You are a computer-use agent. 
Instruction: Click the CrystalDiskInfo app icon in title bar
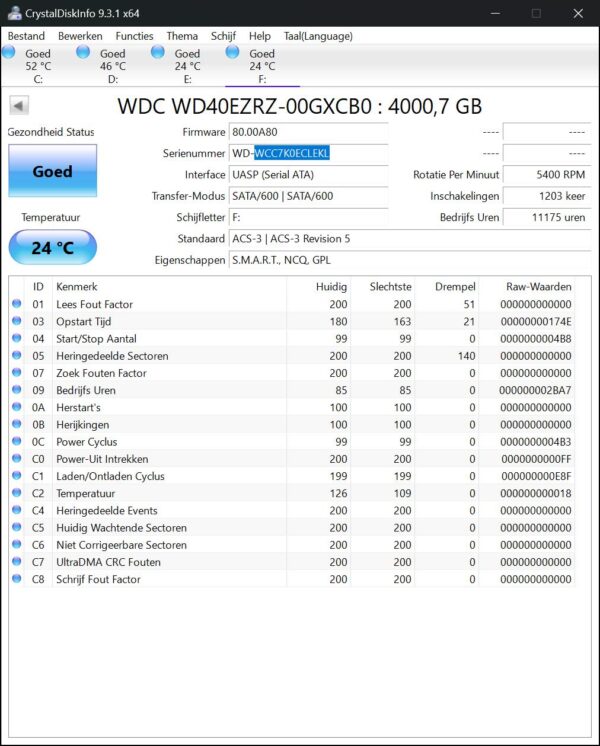pyautogui.click(x=14, y=13)
